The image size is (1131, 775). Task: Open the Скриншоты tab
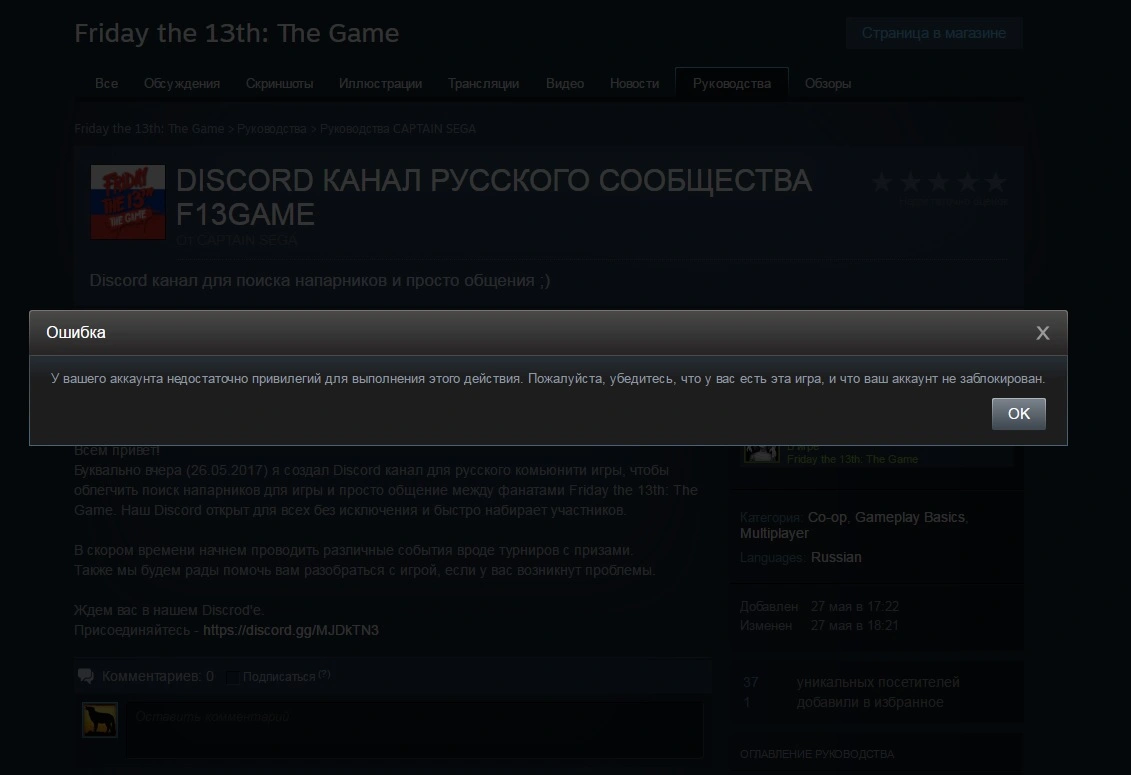(x=279, y=84)
